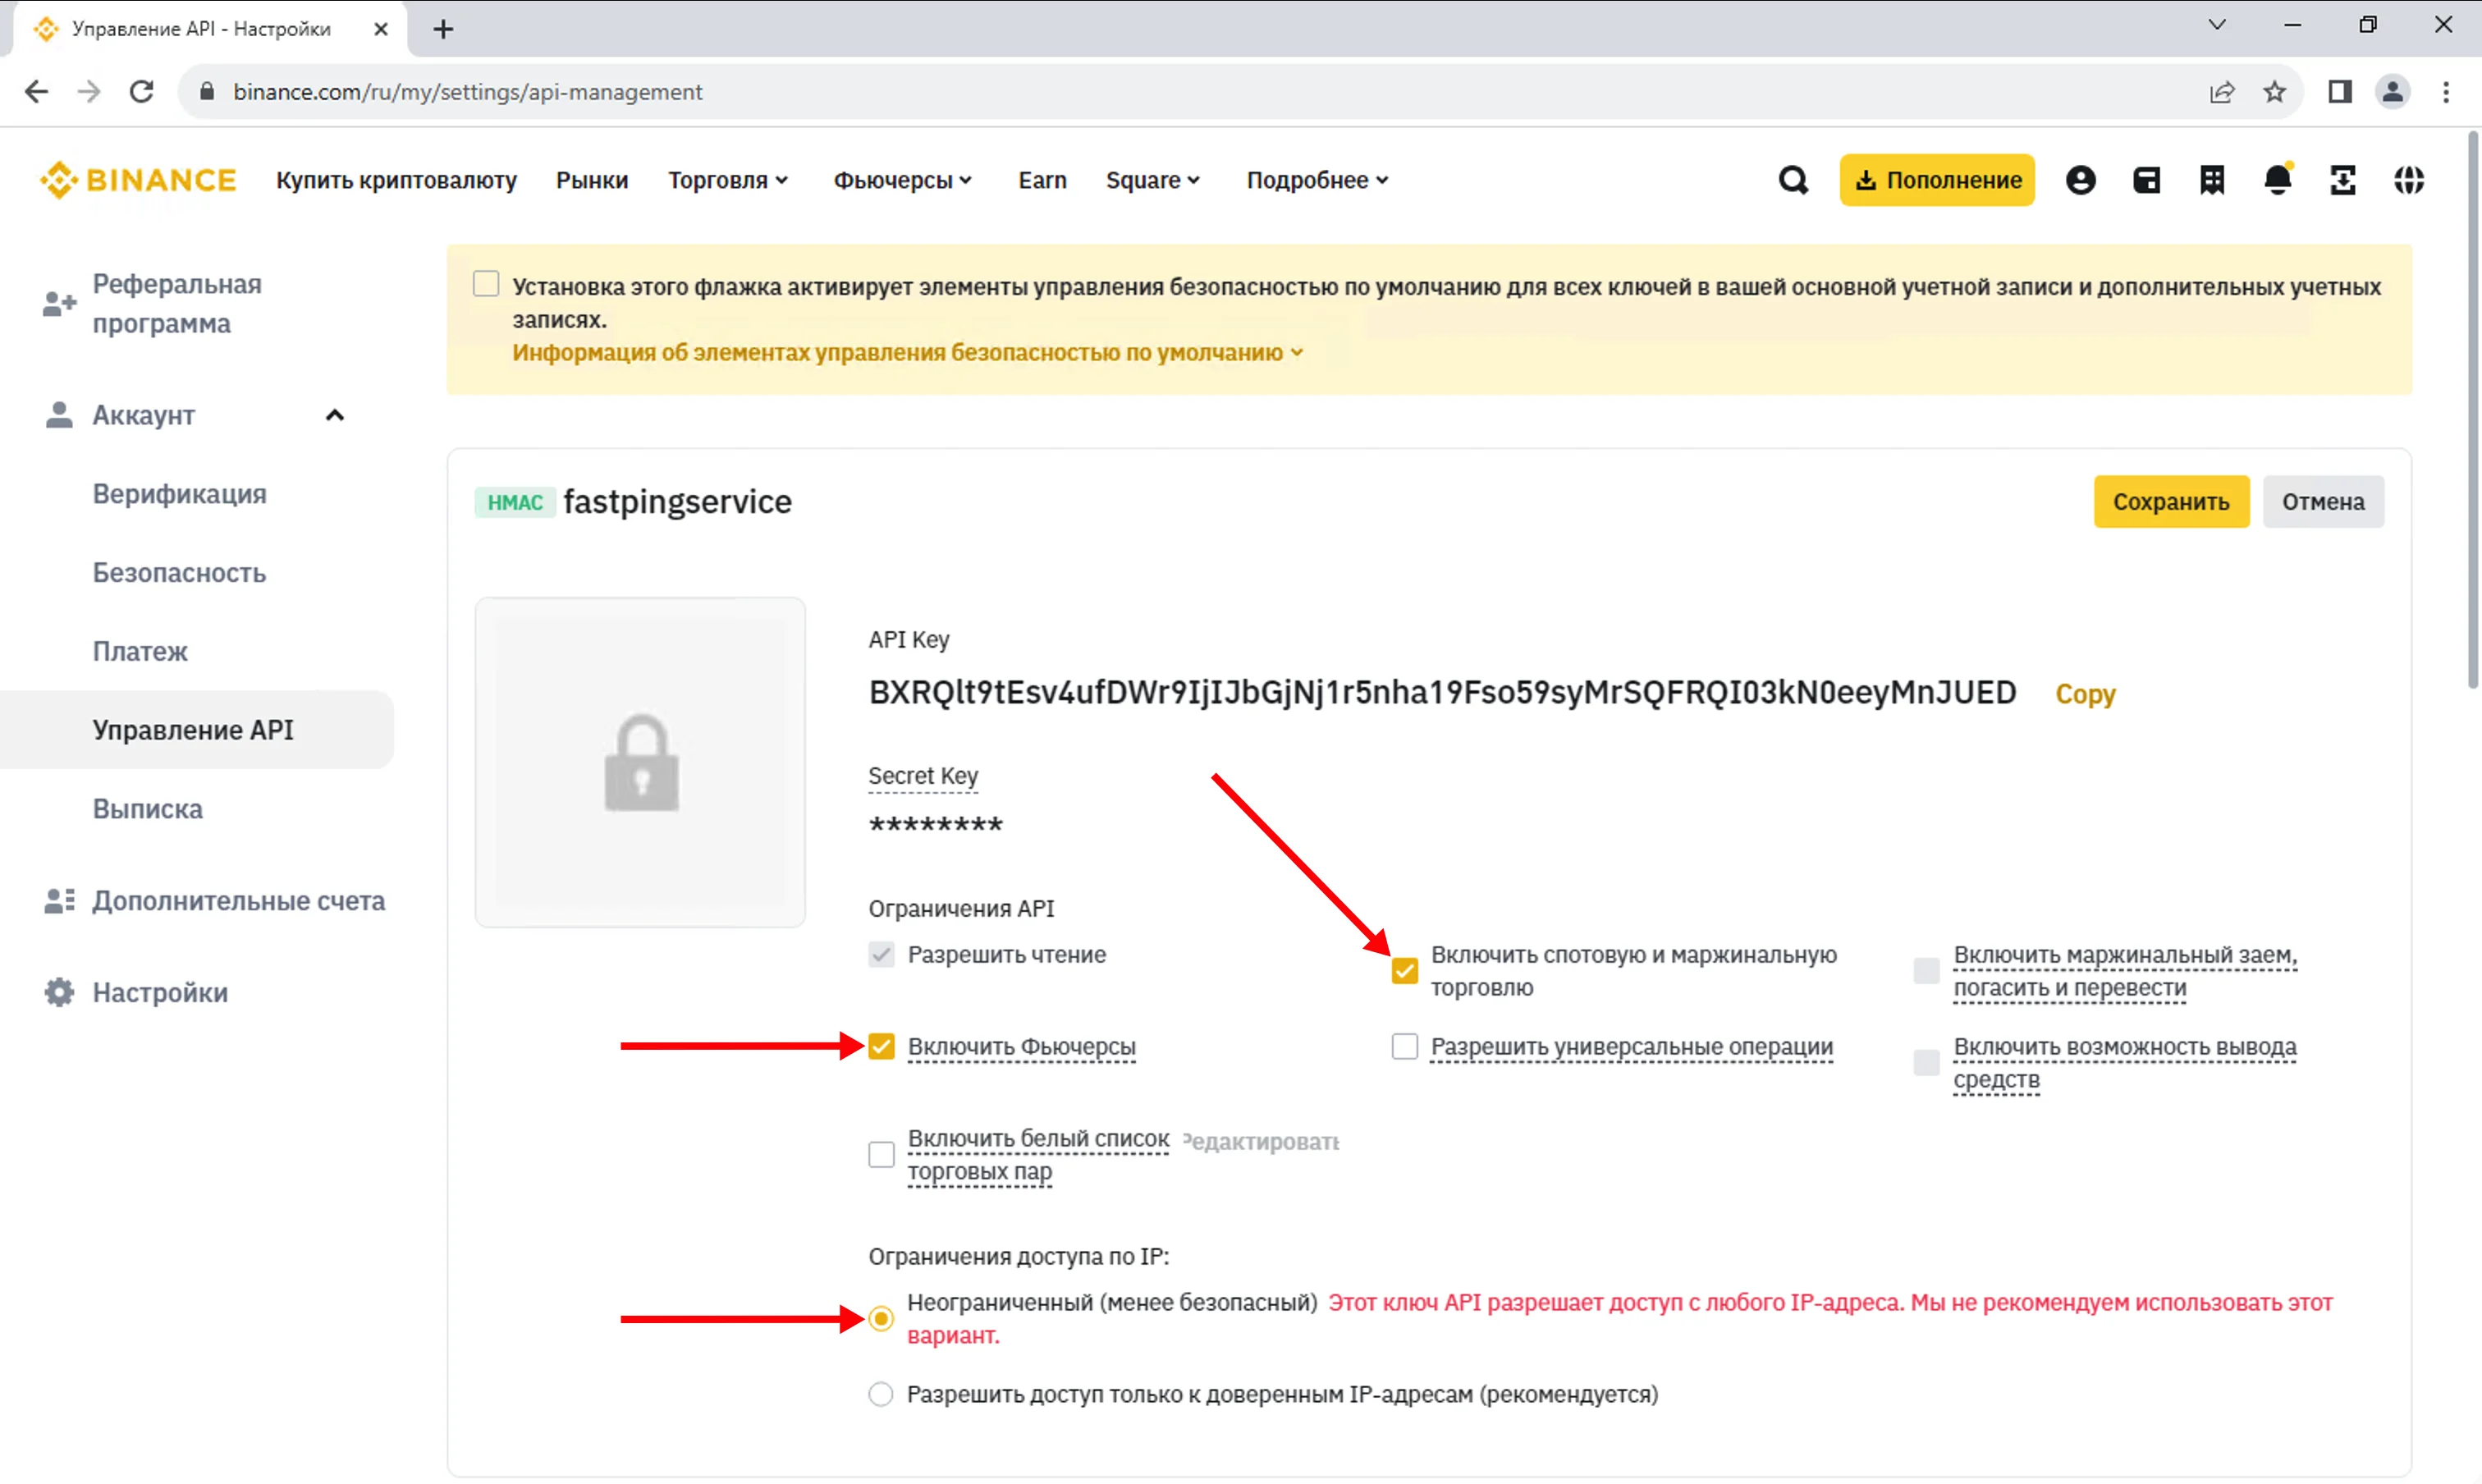Uncheck Включить Фьючерсы checkbox

881,1046
